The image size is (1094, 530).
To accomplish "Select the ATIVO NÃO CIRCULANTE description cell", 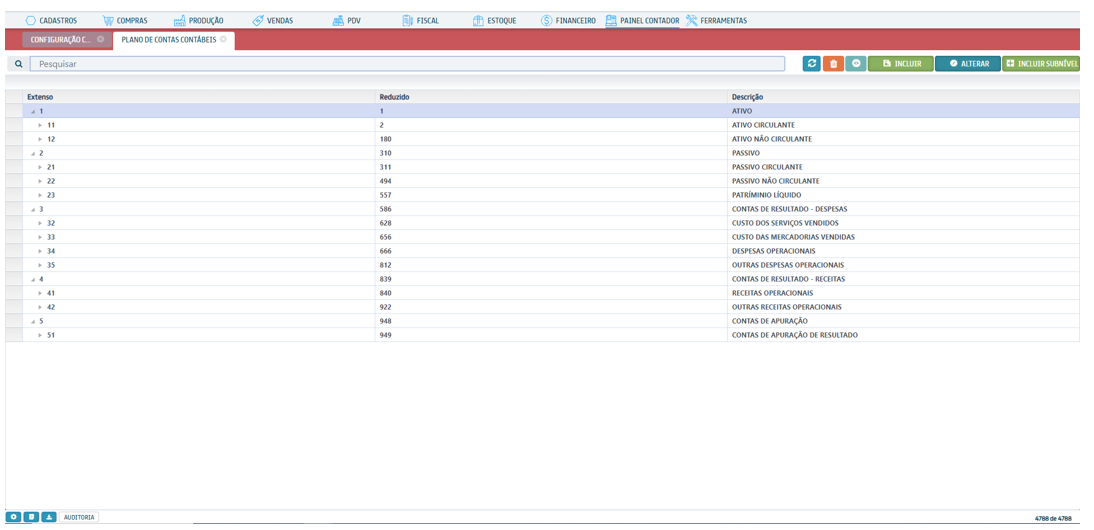I will 904,139.
